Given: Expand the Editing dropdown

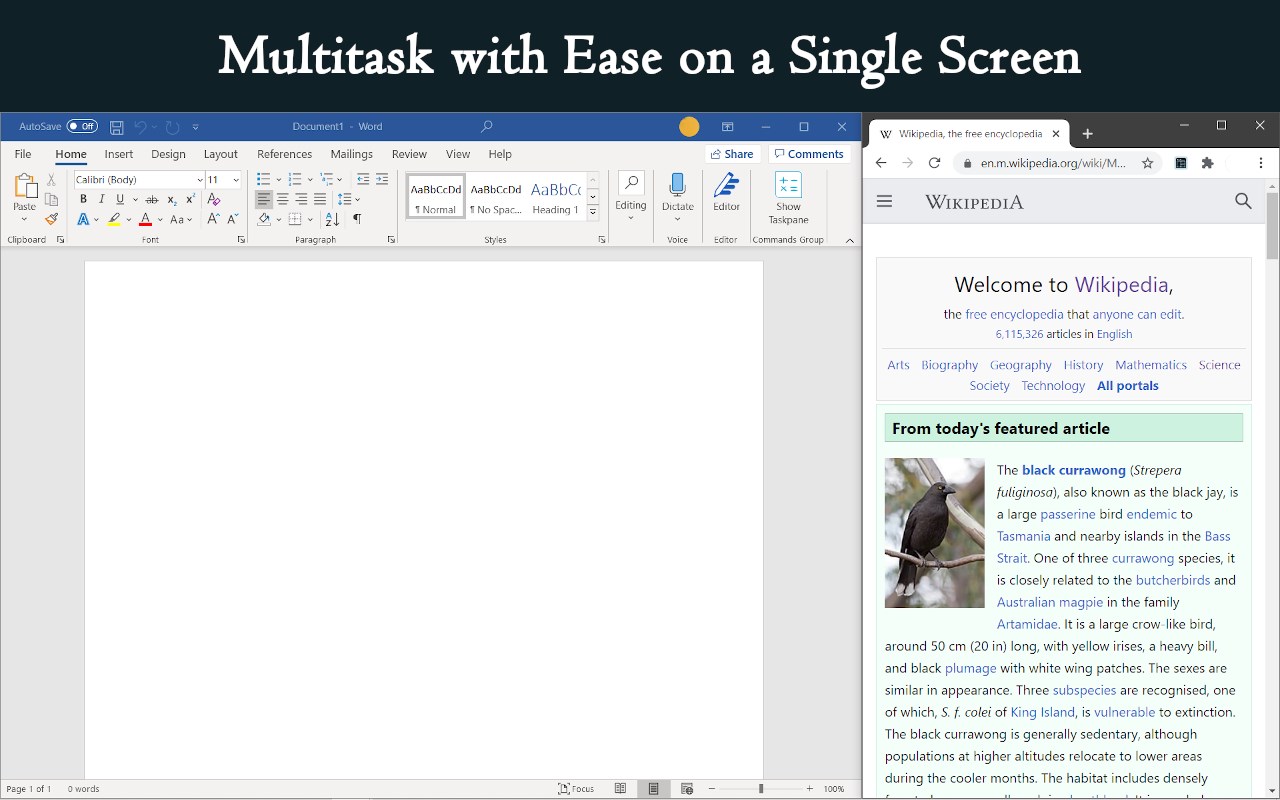Looking at the screenshot, I should click(631, 196).
